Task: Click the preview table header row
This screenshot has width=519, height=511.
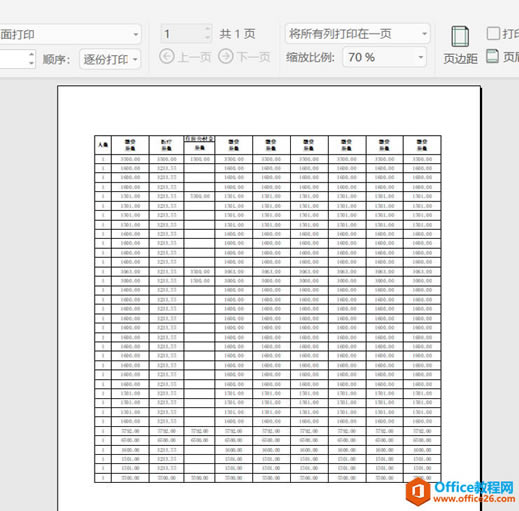Action: coord(268,145)
